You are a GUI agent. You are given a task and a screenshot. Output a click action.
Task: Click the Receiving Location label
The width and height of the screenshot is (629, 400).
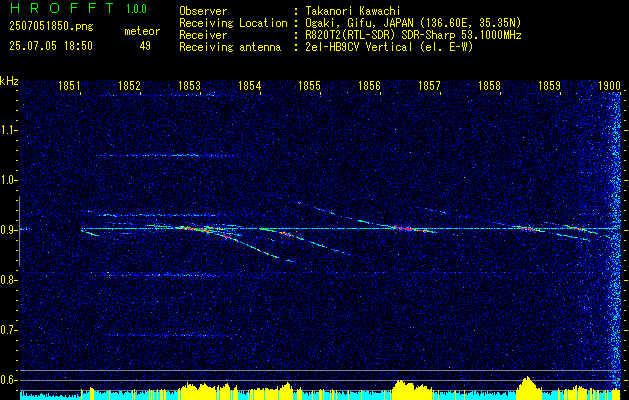coord(233,23)
